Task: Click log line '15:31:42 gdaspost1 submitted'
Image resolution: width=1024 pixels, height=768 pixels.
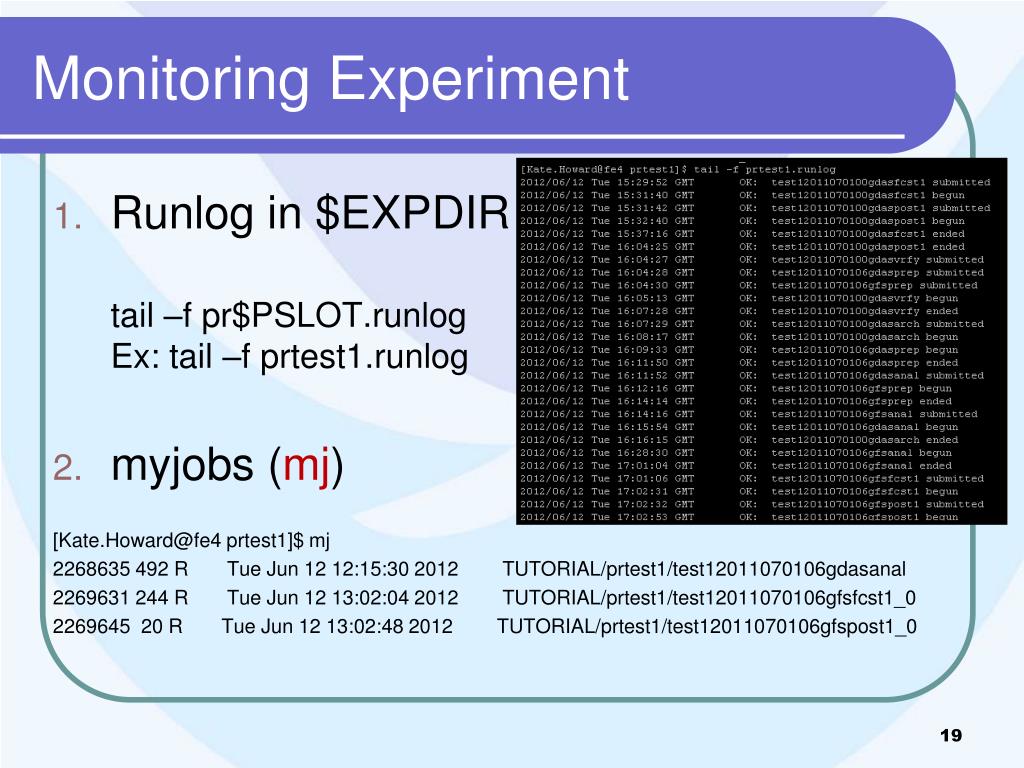Action: pyautogui.click(x=755, y=208)
